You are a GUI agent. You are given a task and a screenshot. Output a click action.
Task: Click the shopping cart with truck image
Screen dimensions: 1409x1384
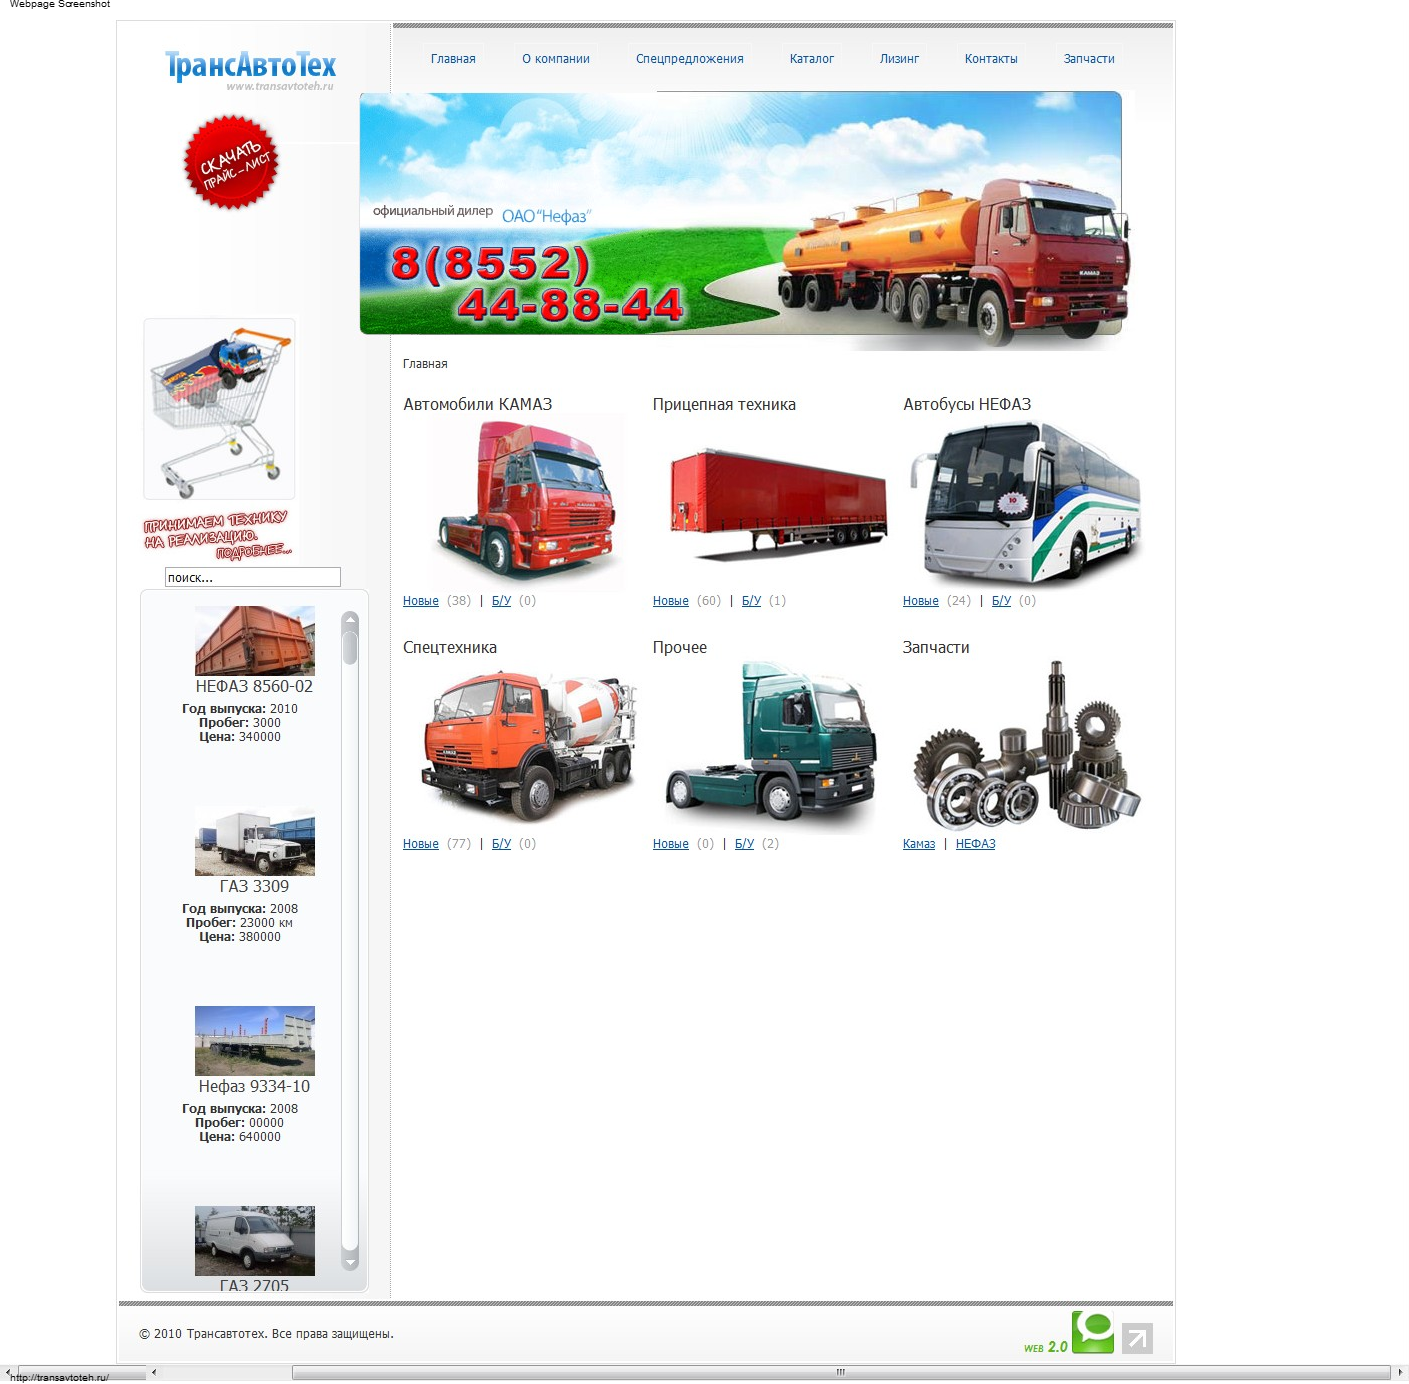click(218, 407)
